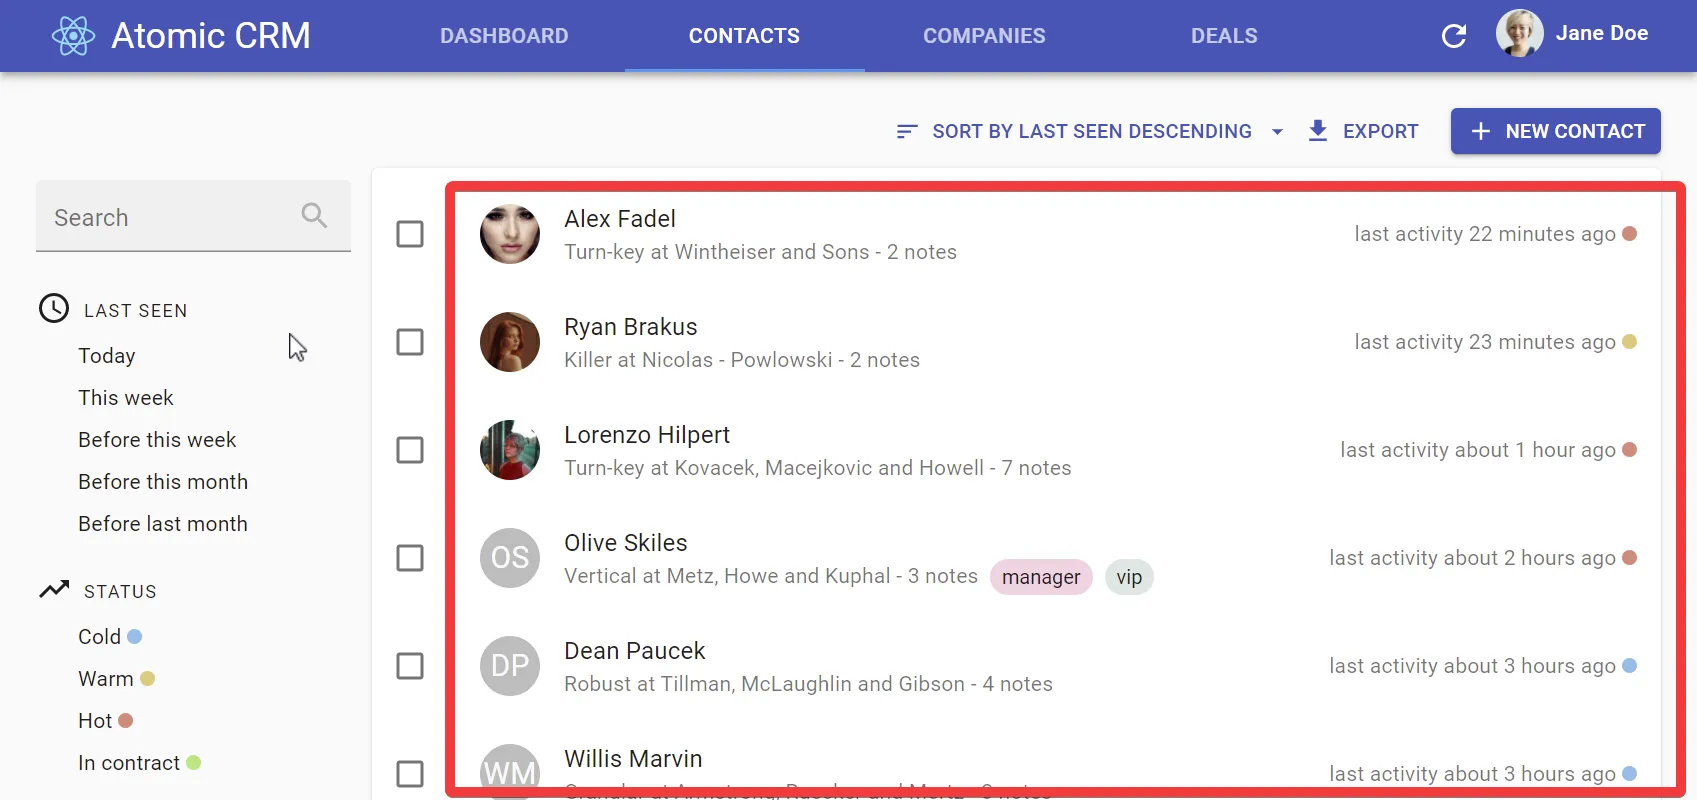Click the trending-line icon beside STATUS

[x=54, y=589]
